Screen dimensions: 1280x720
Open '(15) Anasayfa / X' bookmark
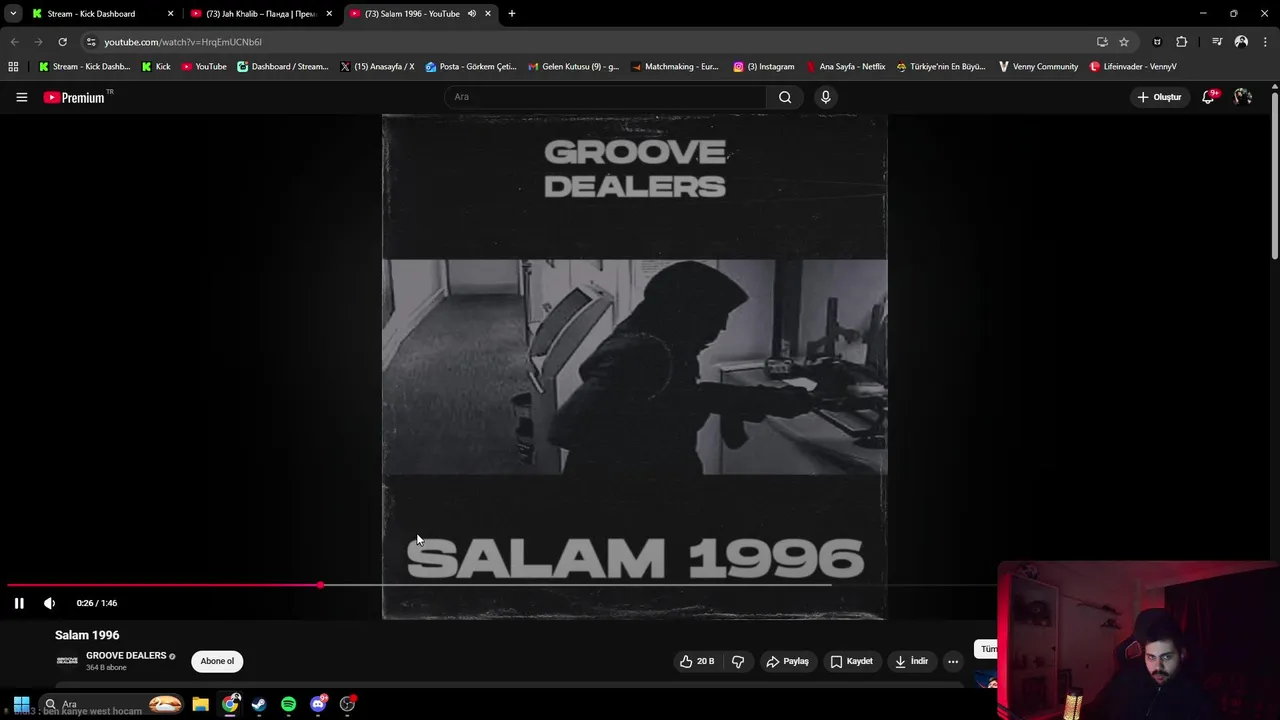[x=377, y=67]
